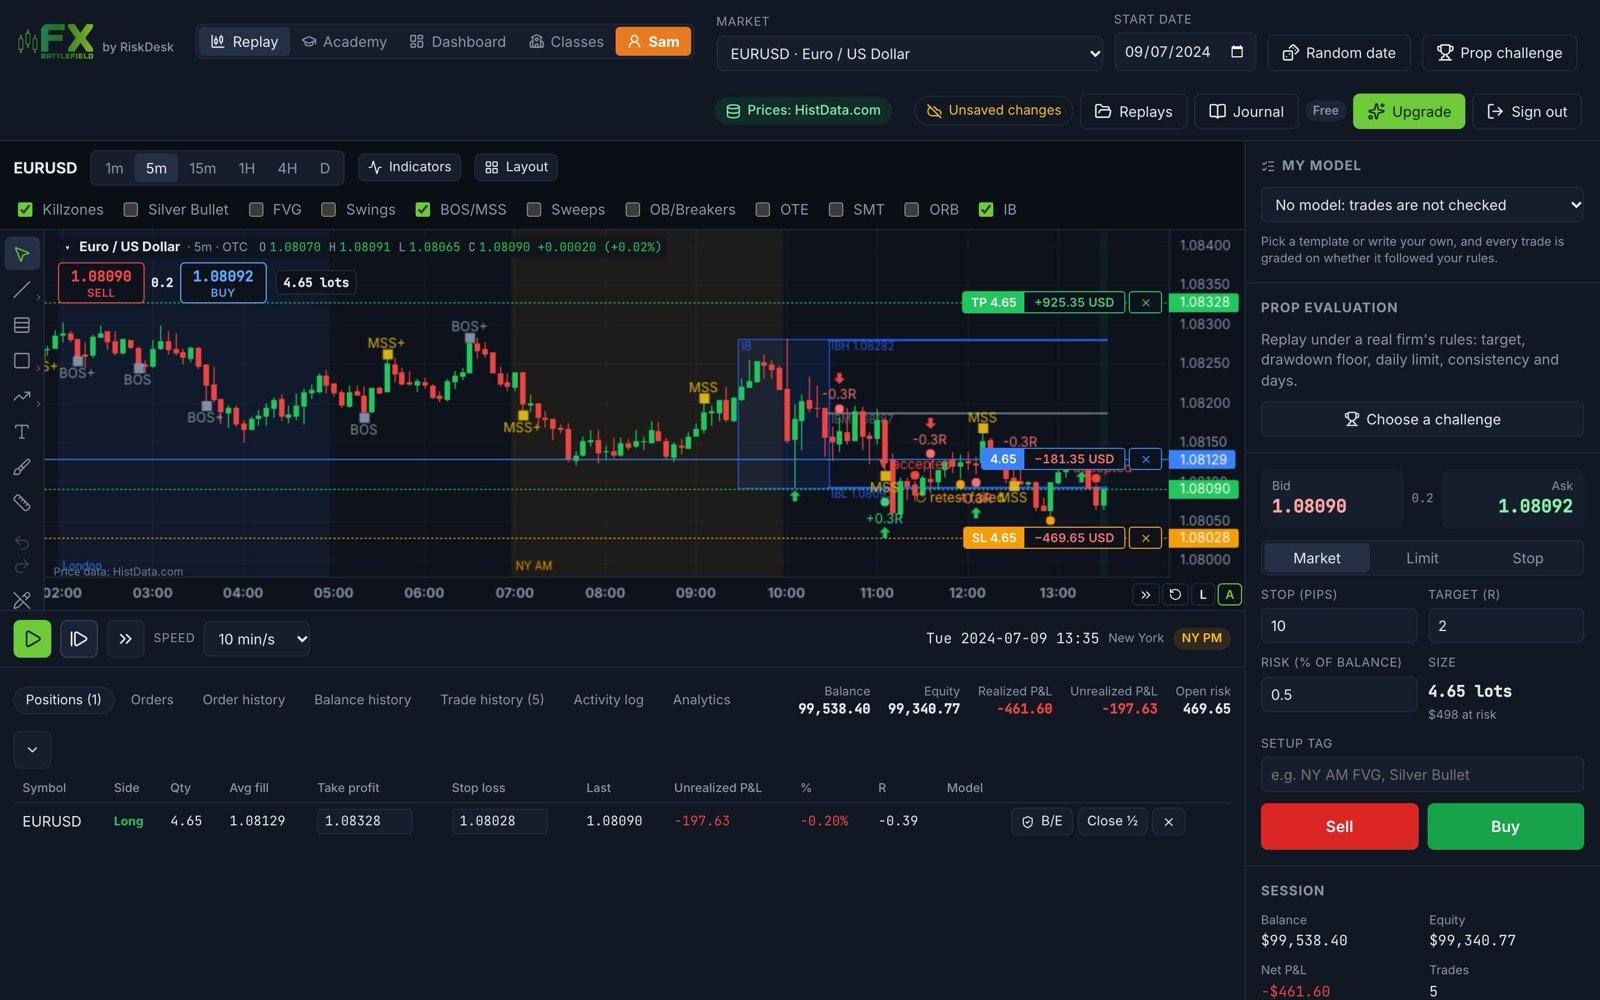Screen dimensions: 1600x1000
Task: Select the trend line drawing tool
Action: coord(22,290)
